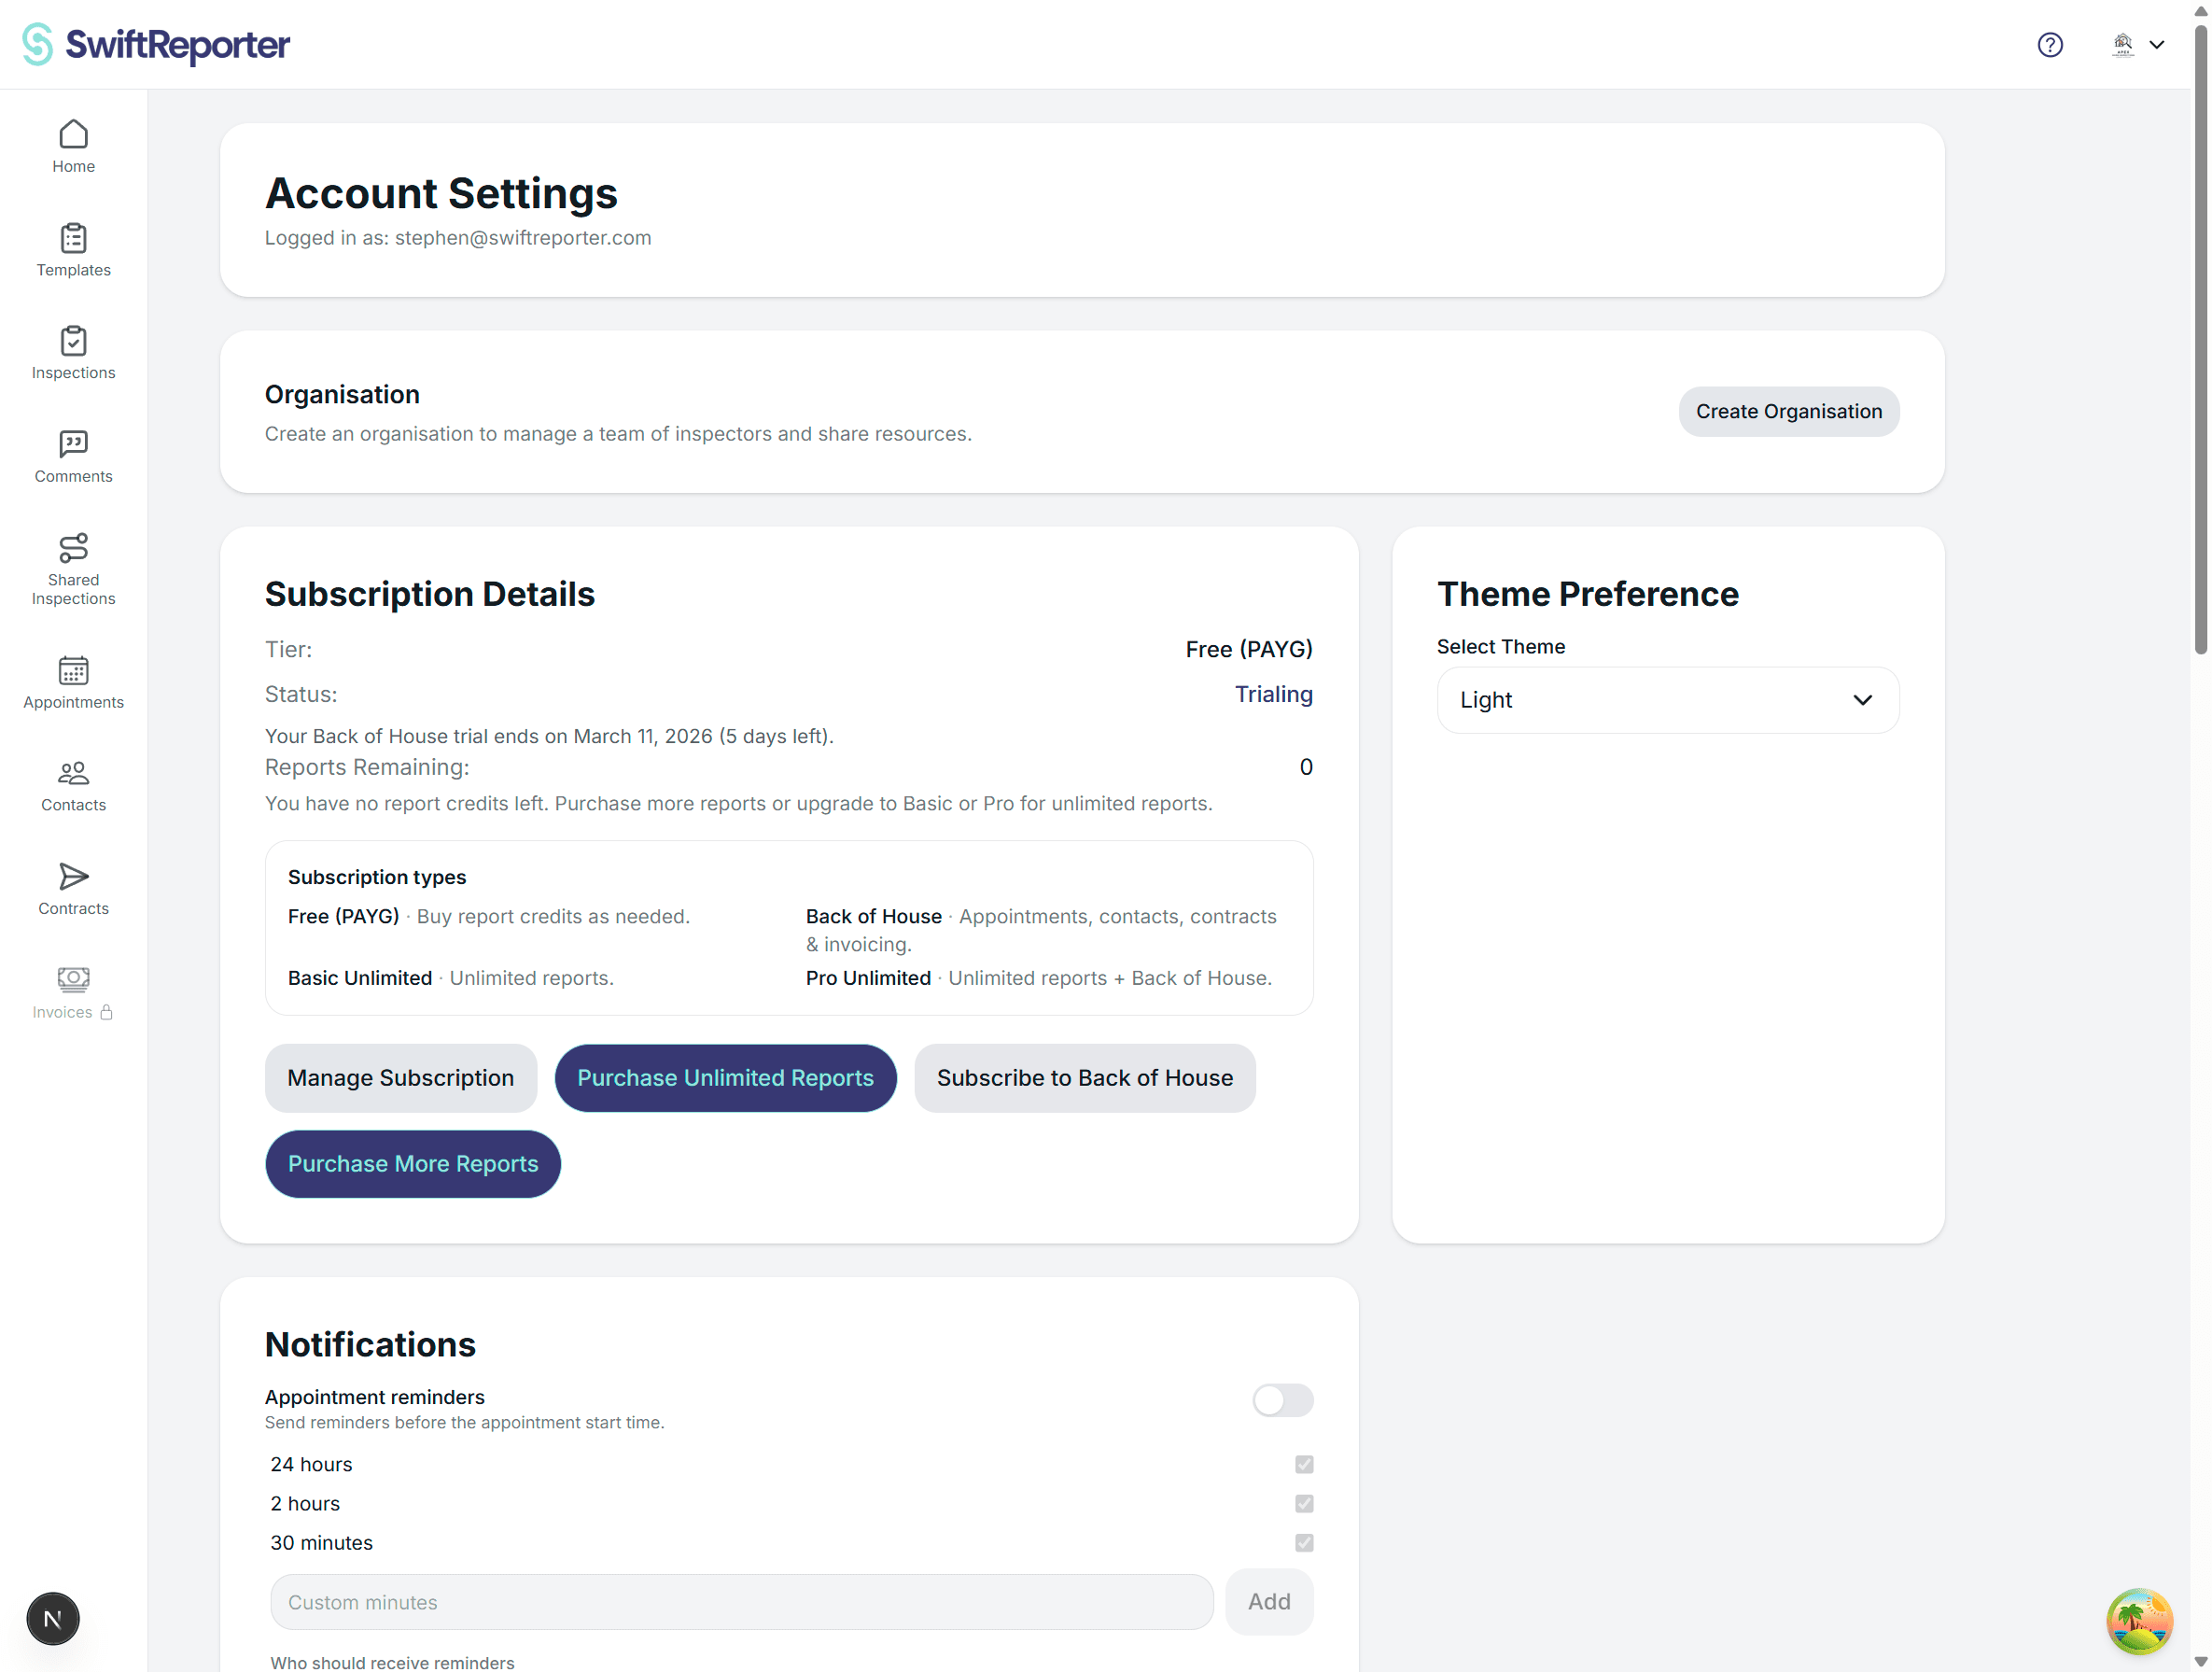Click the scrollbar down arrow

click(2200, 1661)
